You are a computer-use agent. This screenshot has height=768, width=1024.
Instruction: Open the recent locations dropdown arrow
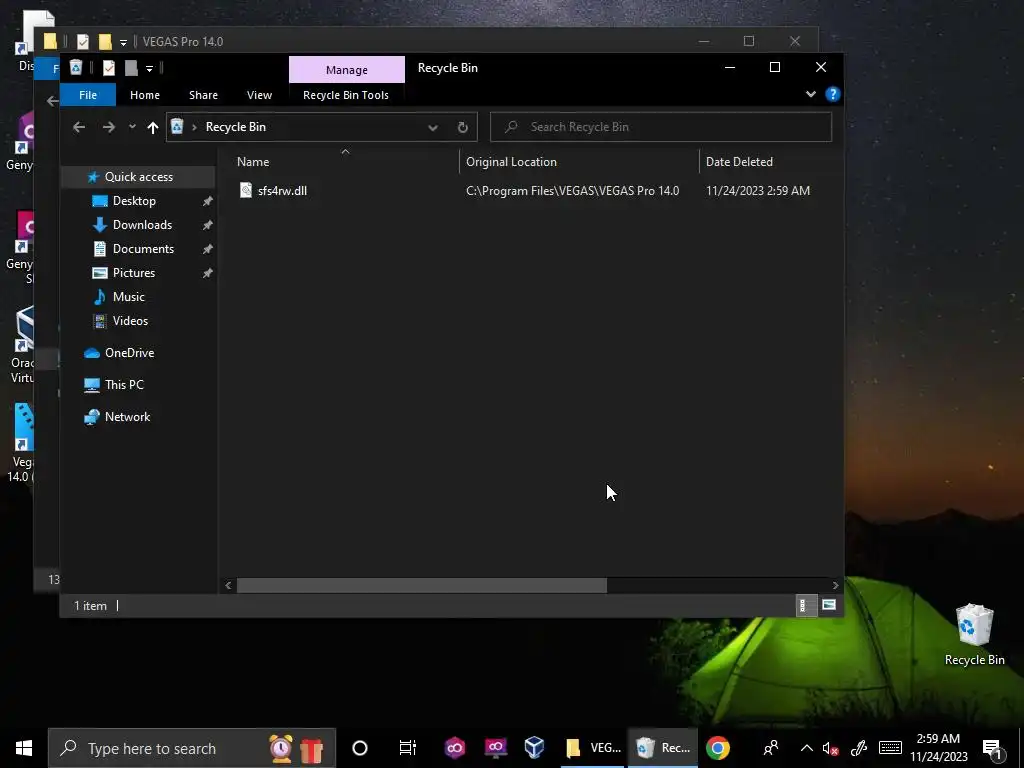[132, 127]
